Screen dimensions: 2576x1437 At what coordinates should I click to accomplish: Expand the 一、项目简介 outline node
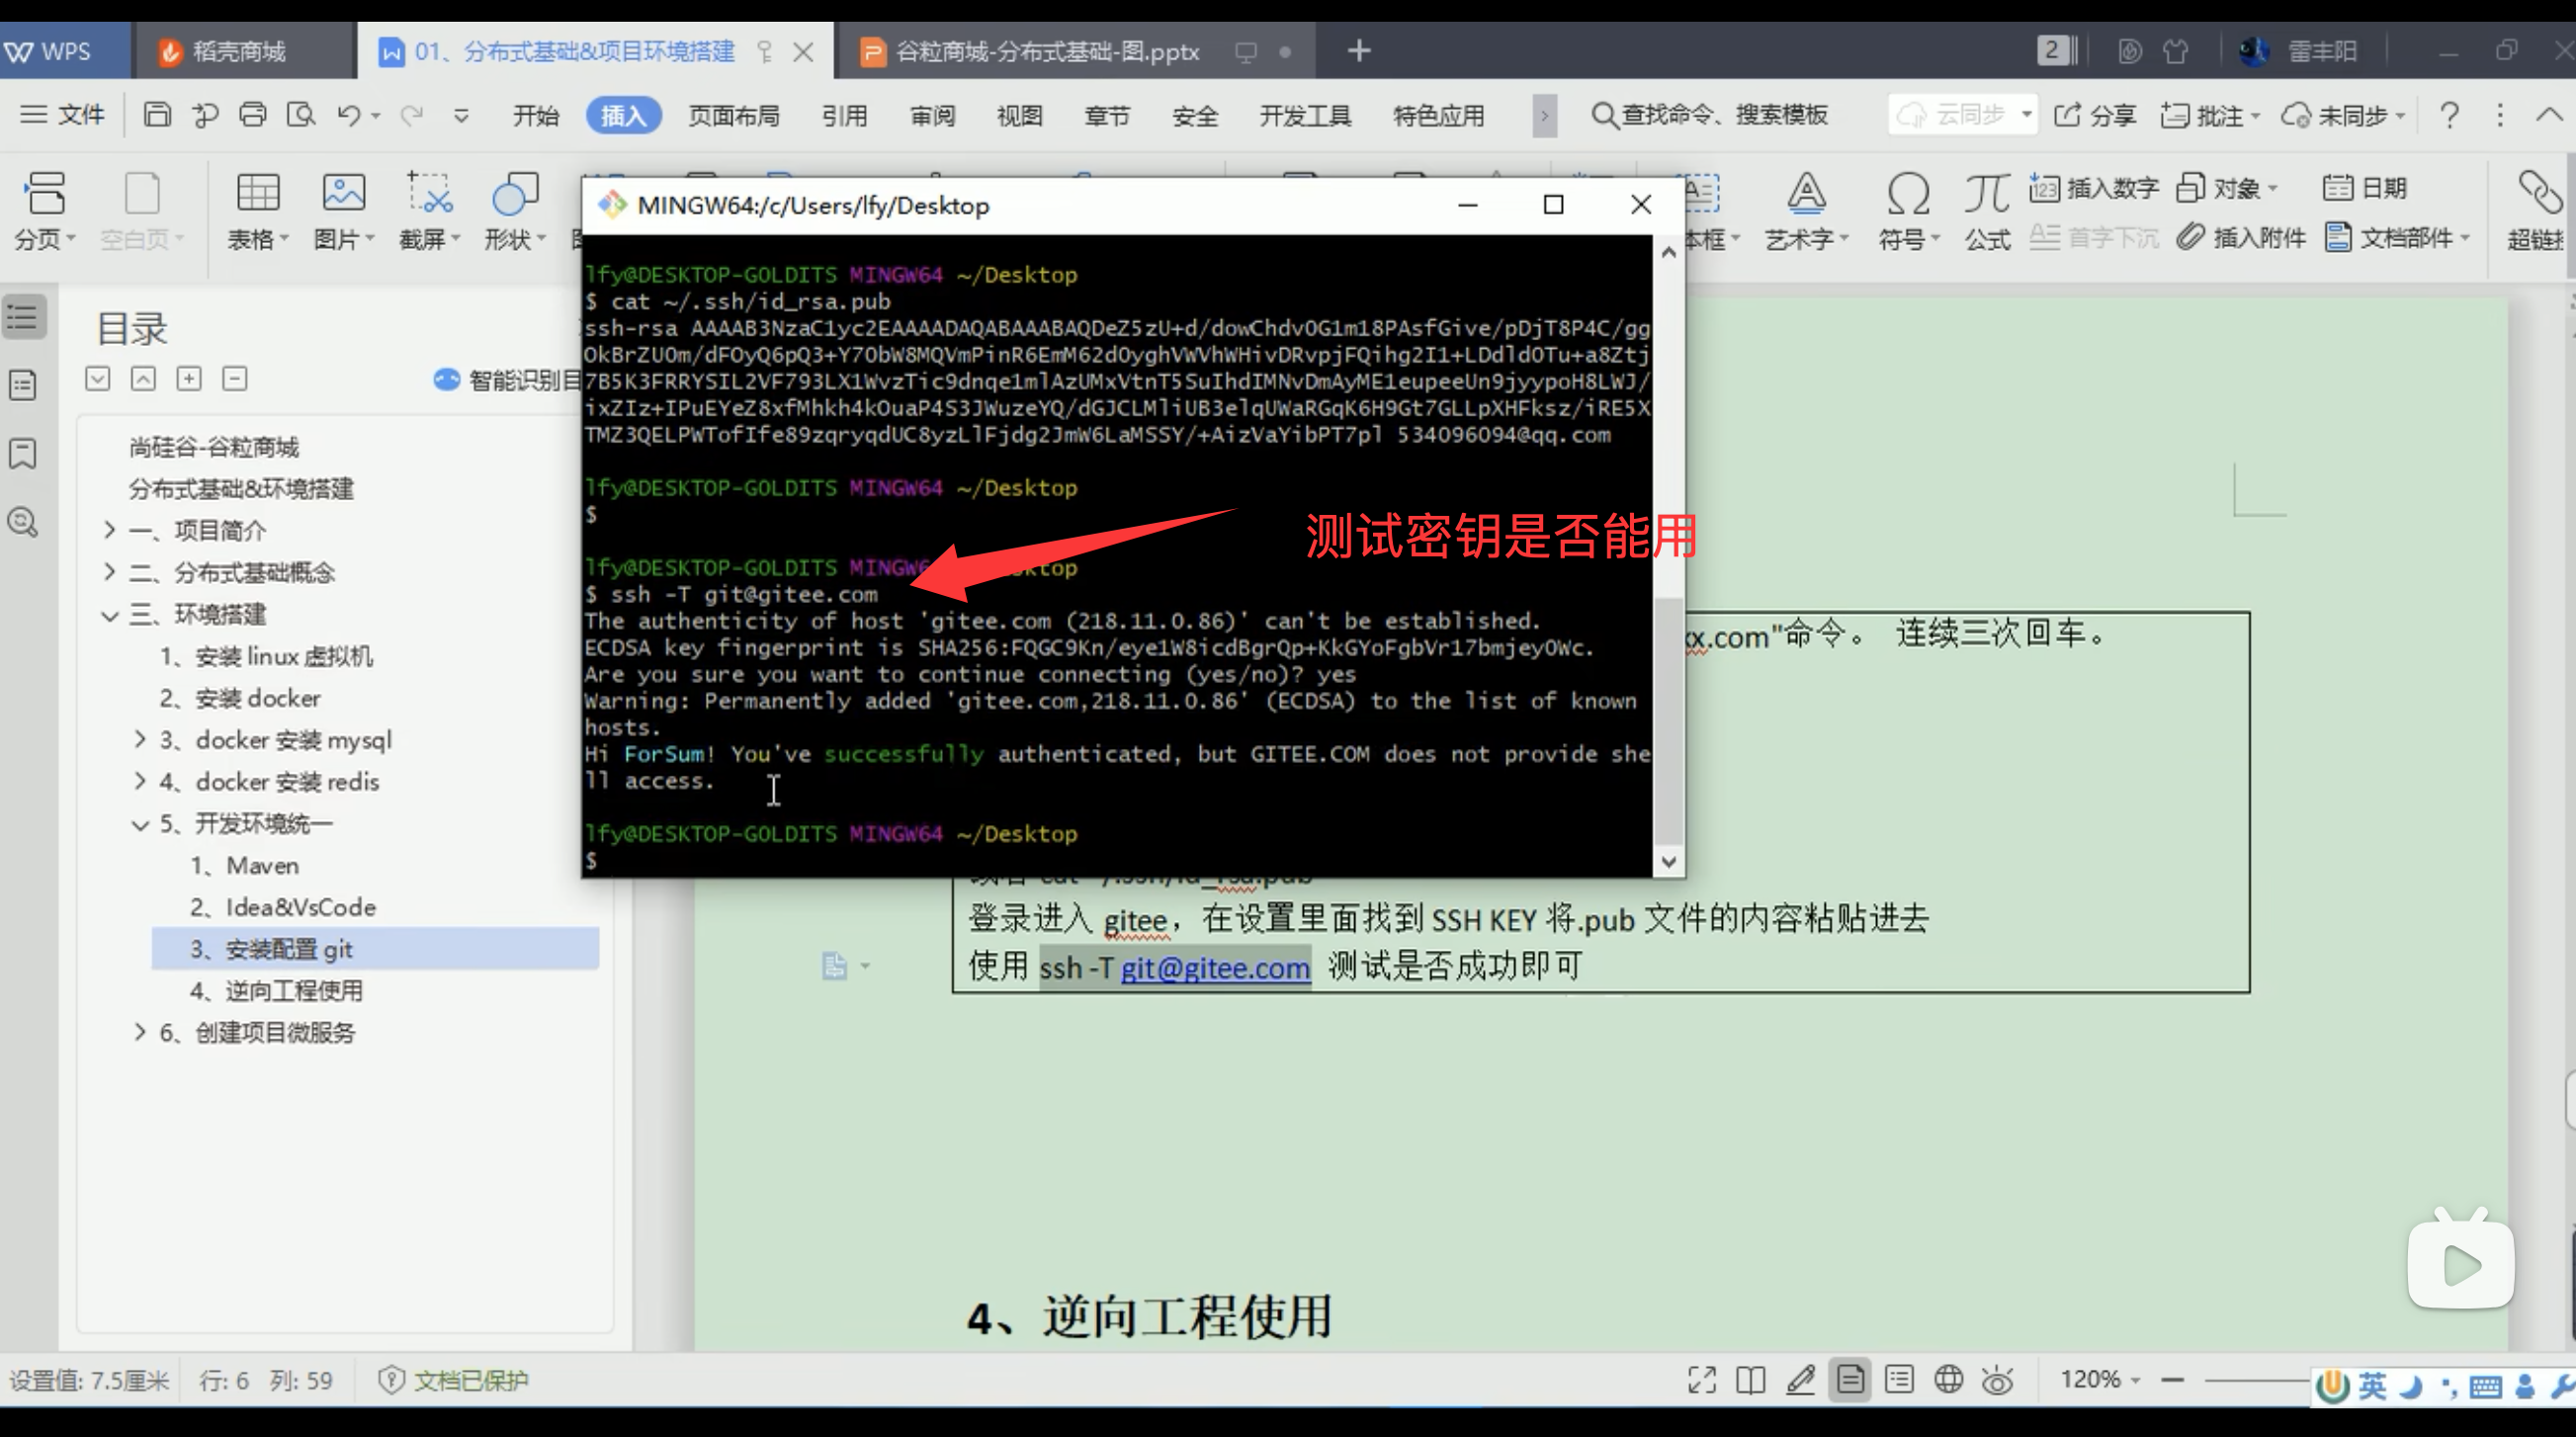(109, 530)
